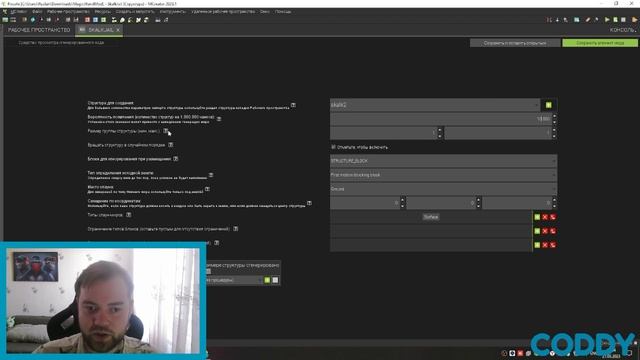
Task: Clear all entries in spawn types list
Action: click(553, 217)
